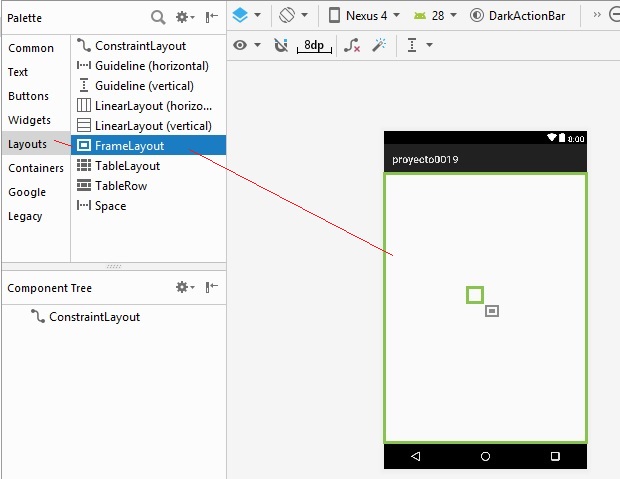Click the green square in the preview
Viewport: 620px width, 479px height.
[475, 294]
